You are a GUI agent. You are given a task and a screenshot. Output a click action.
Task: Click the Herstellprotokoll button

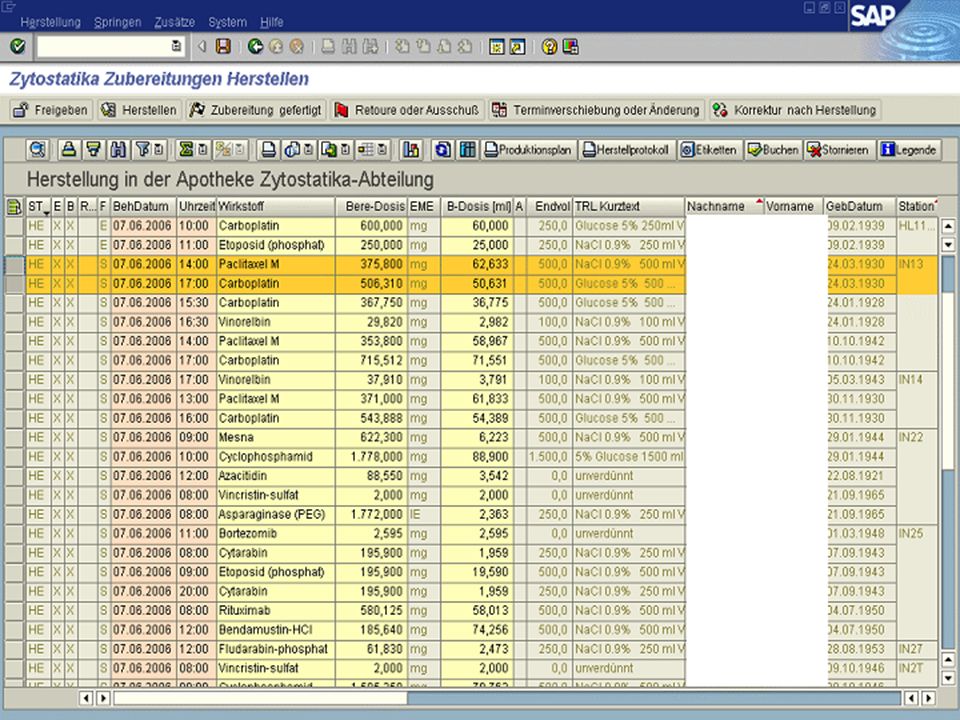coord(626,149)
